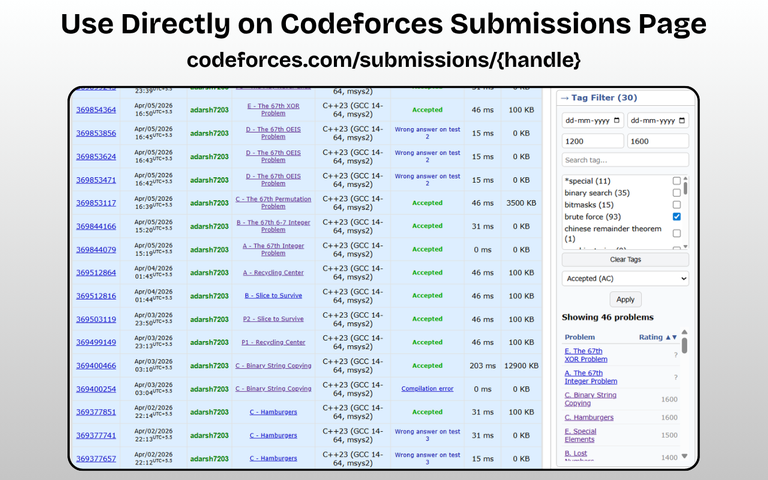
Task: Open C. Hamburgers in filtered problem list
Action: 590,417
